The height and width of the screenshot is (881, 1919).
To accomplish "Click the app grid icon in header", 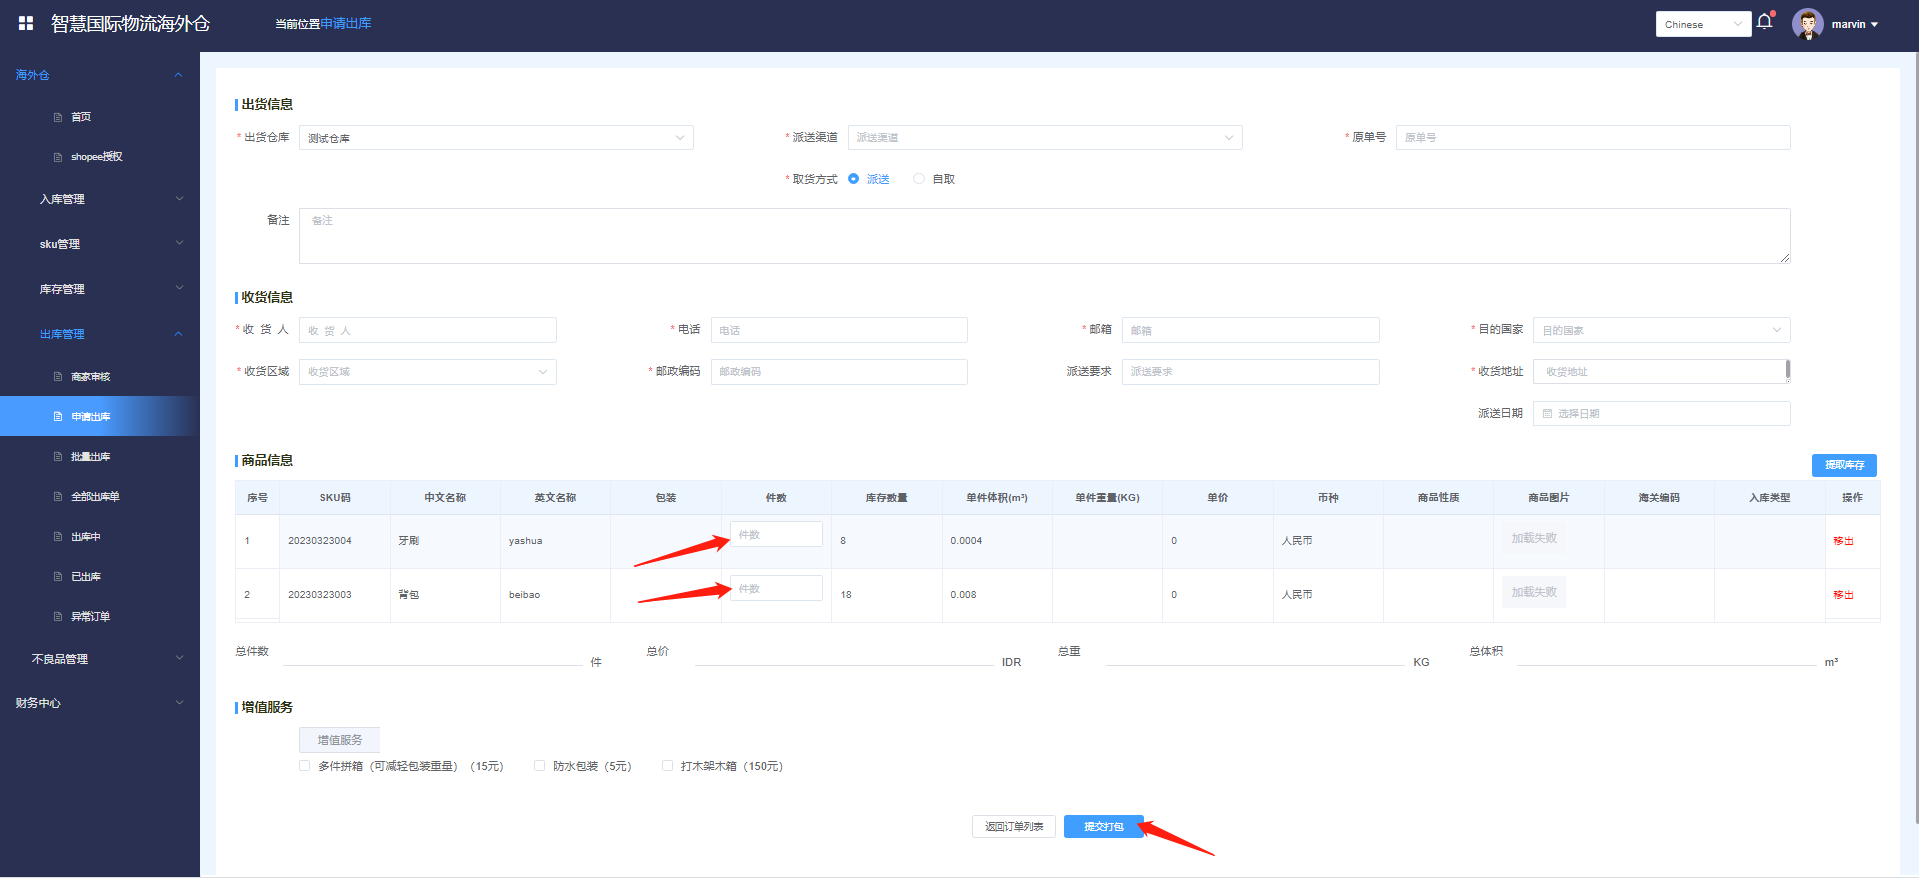I will click(x=26, y=23).
